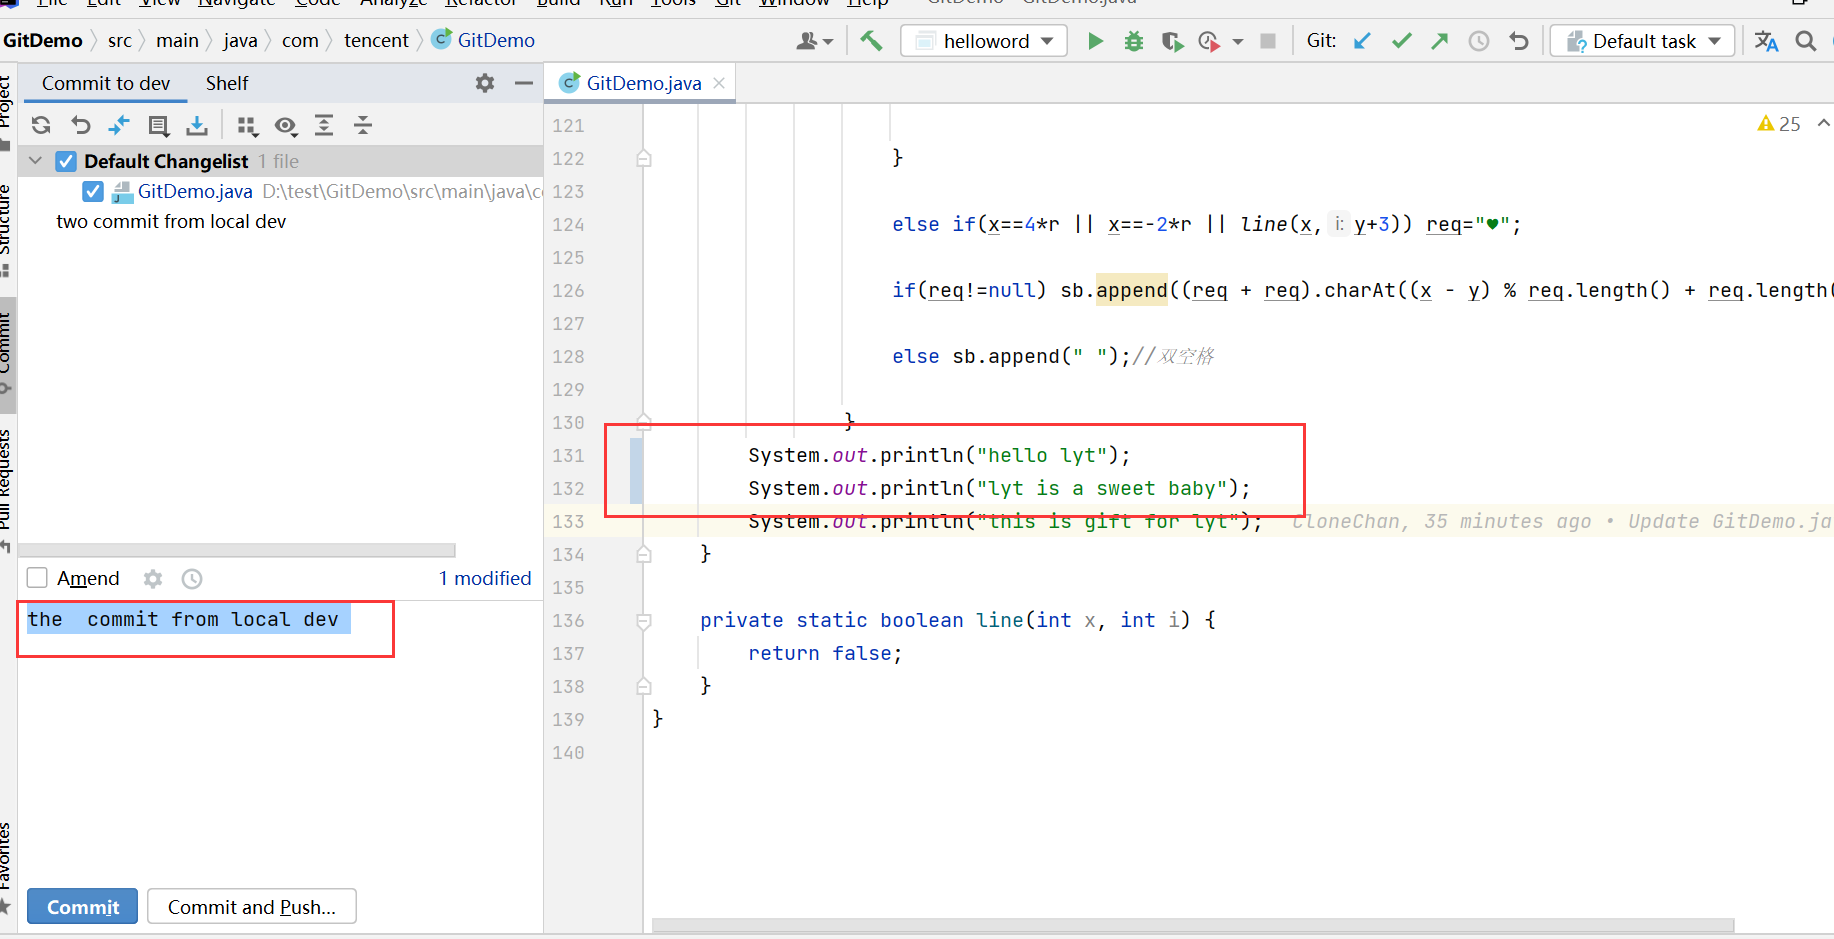Hide the commit tool window
1834x939 pixels.
tap(523, 83)
